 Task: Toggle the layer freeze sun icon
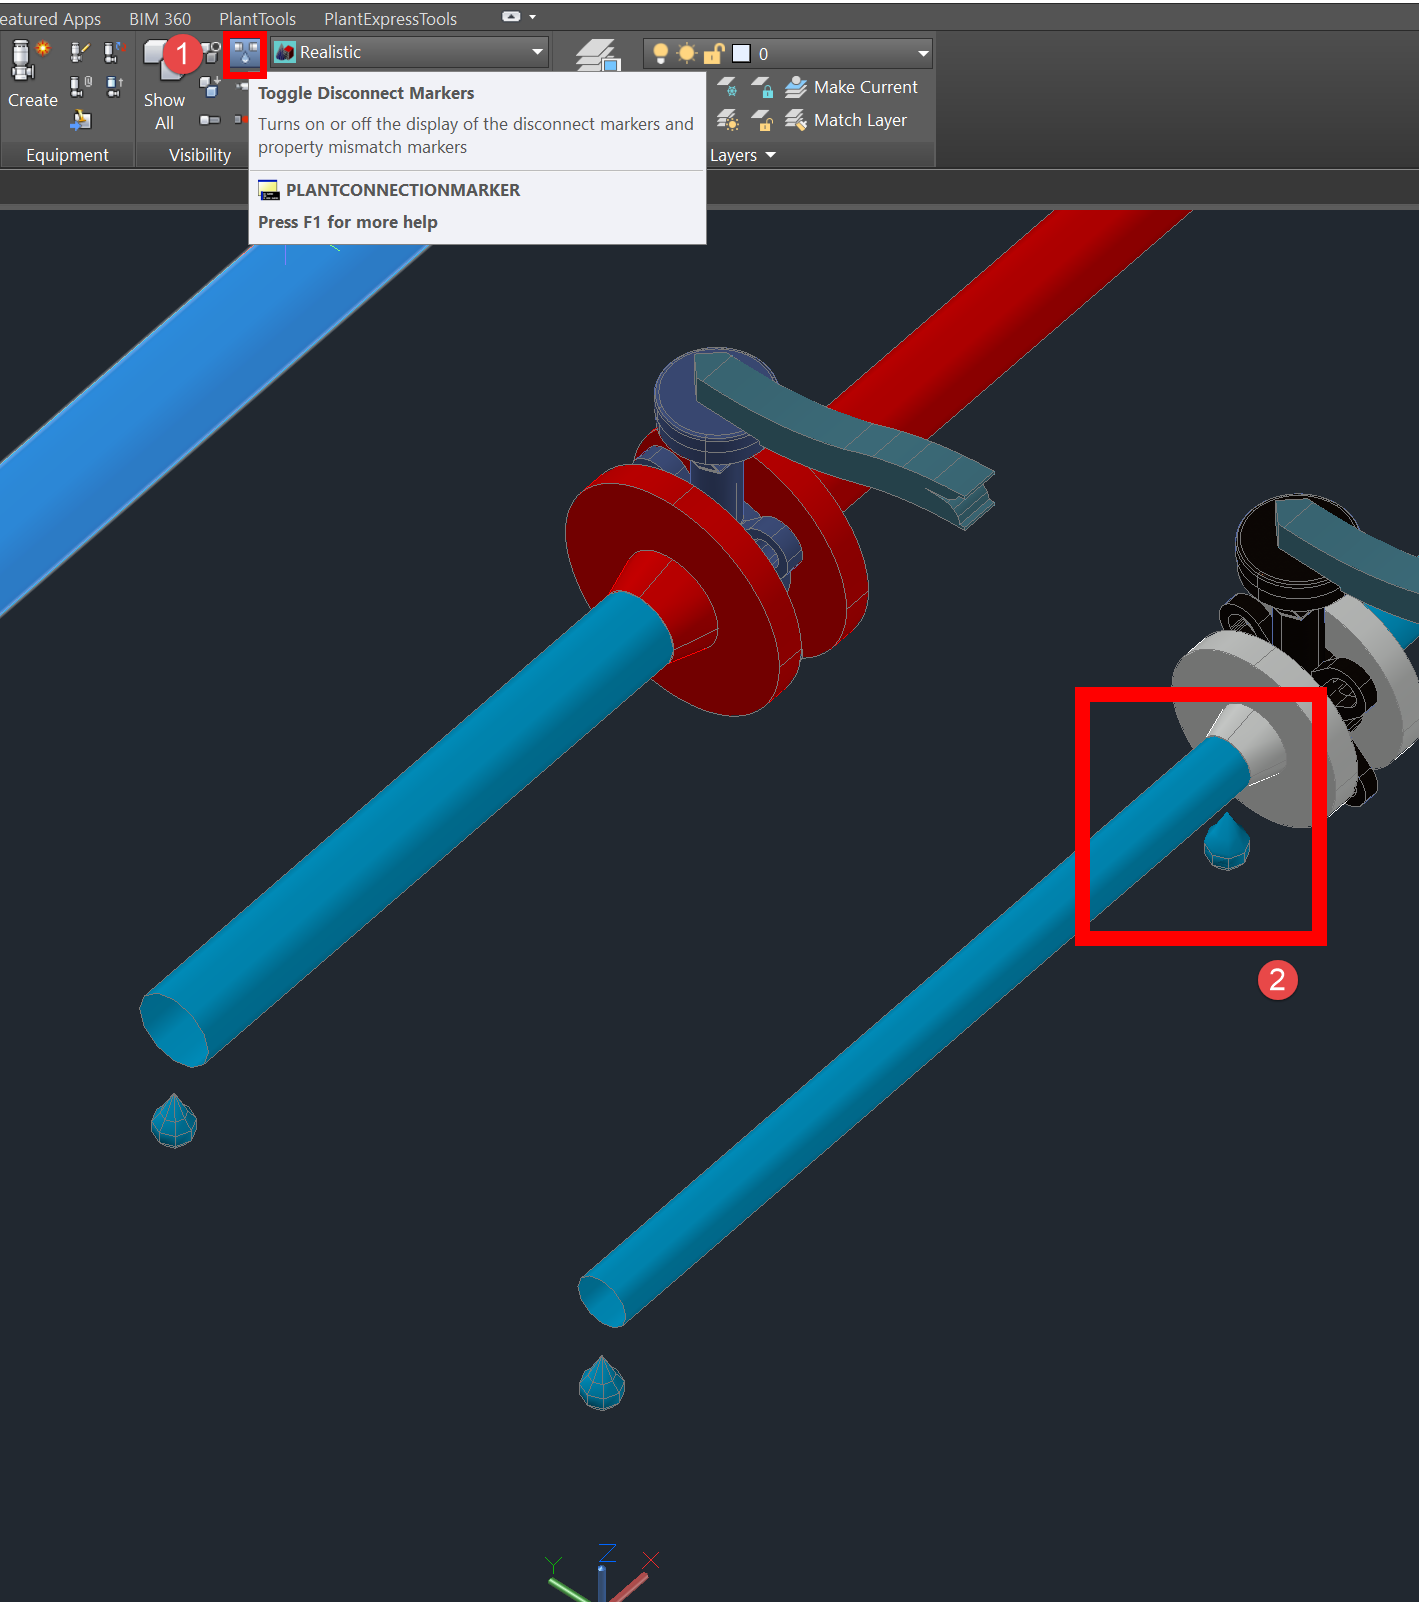(x=687, y=53)
